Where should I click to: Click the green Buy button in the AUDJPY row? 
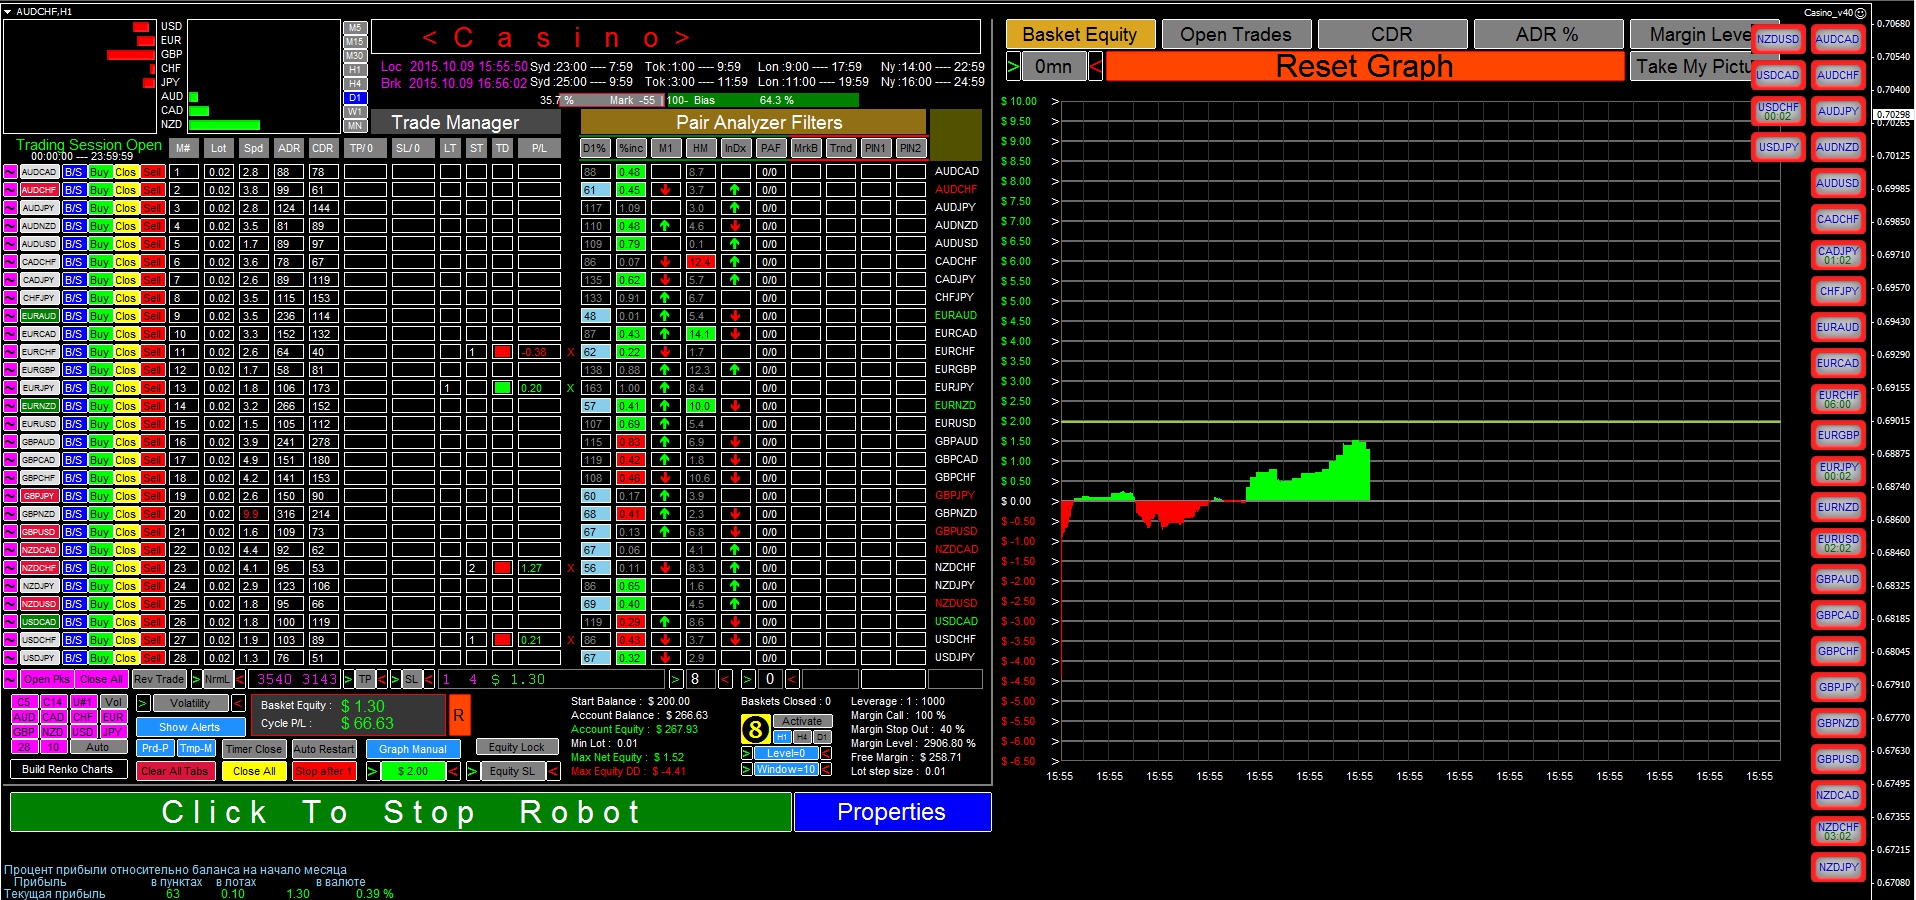pos(99,208)
